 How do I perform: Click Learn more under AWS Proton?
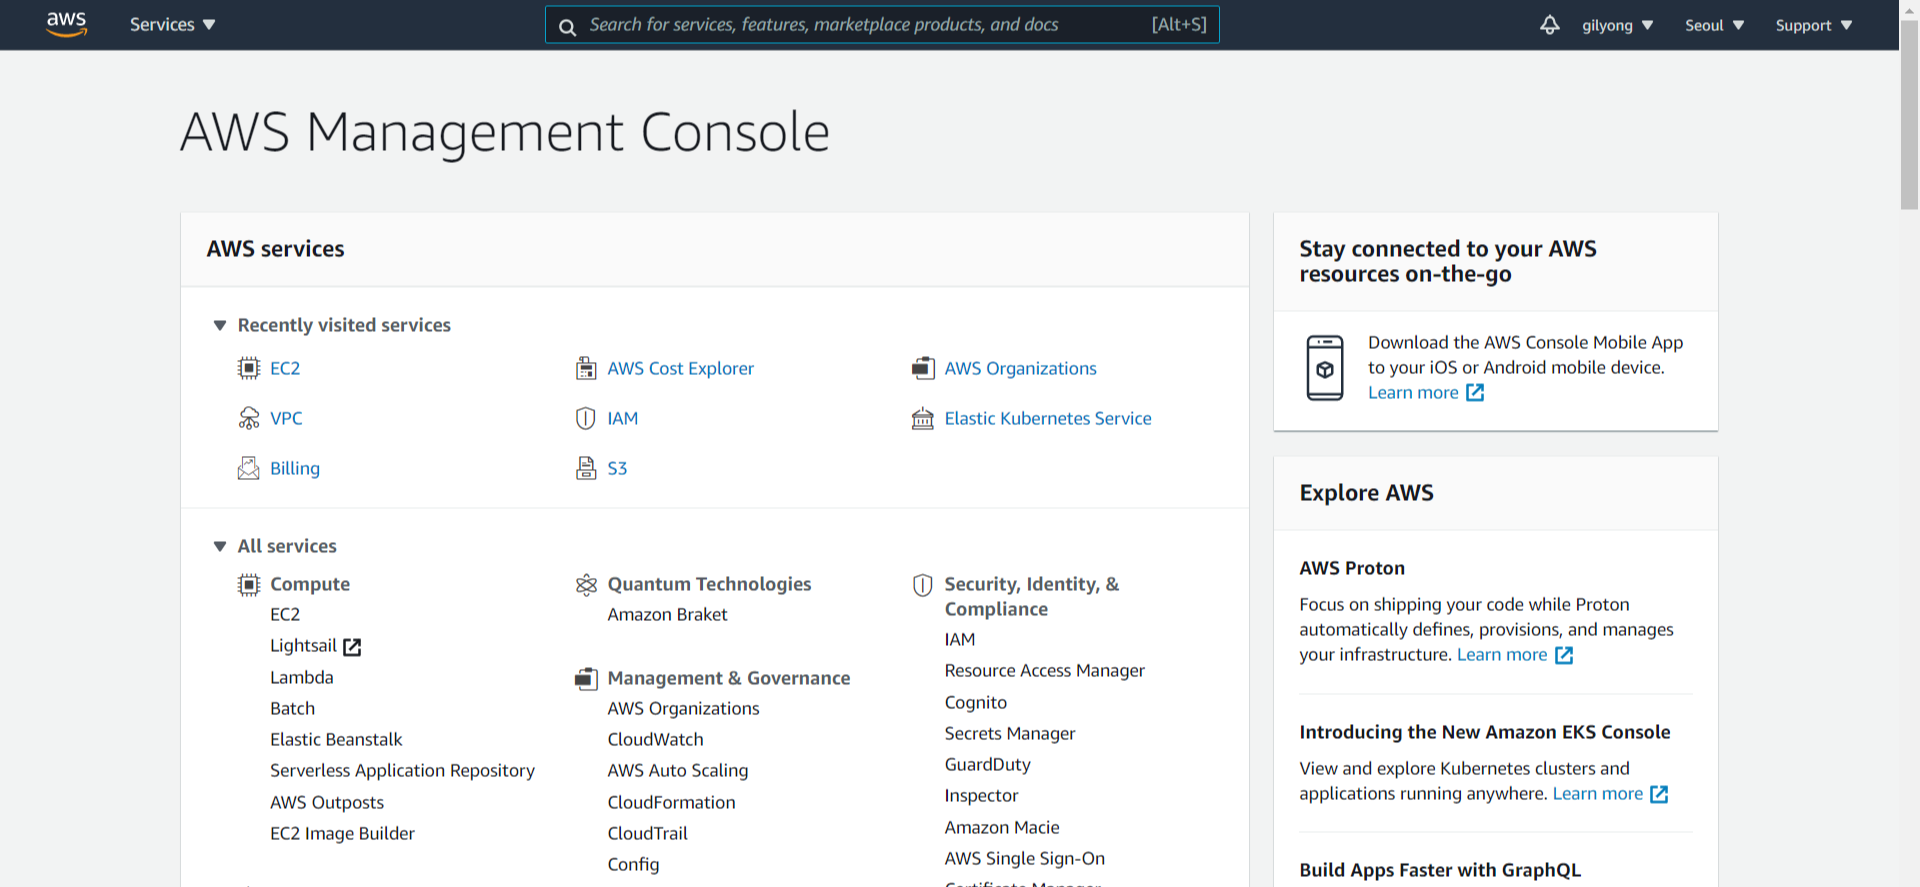[1502, 655]
